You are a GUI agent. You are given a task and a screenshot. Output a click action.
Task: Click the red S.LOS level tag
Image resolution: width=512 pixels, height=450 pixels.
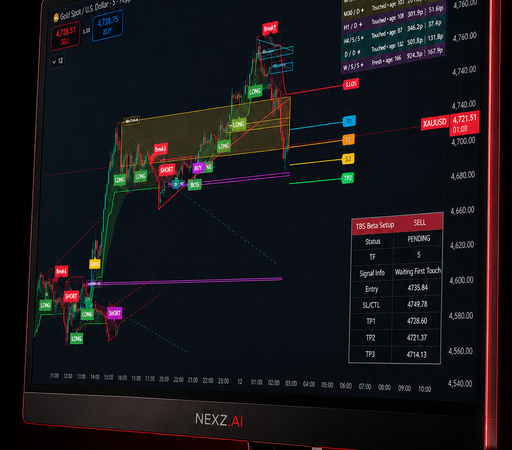pyautogui.click(x=351, y=84)
